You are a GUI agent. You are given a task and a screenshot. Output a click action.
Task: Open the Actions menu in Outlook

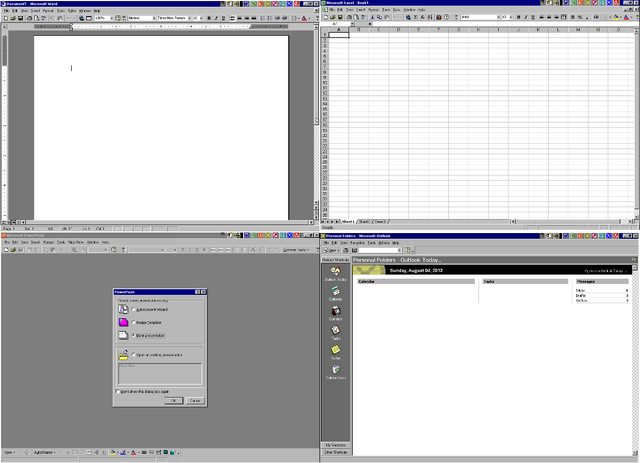coord(384,243)
